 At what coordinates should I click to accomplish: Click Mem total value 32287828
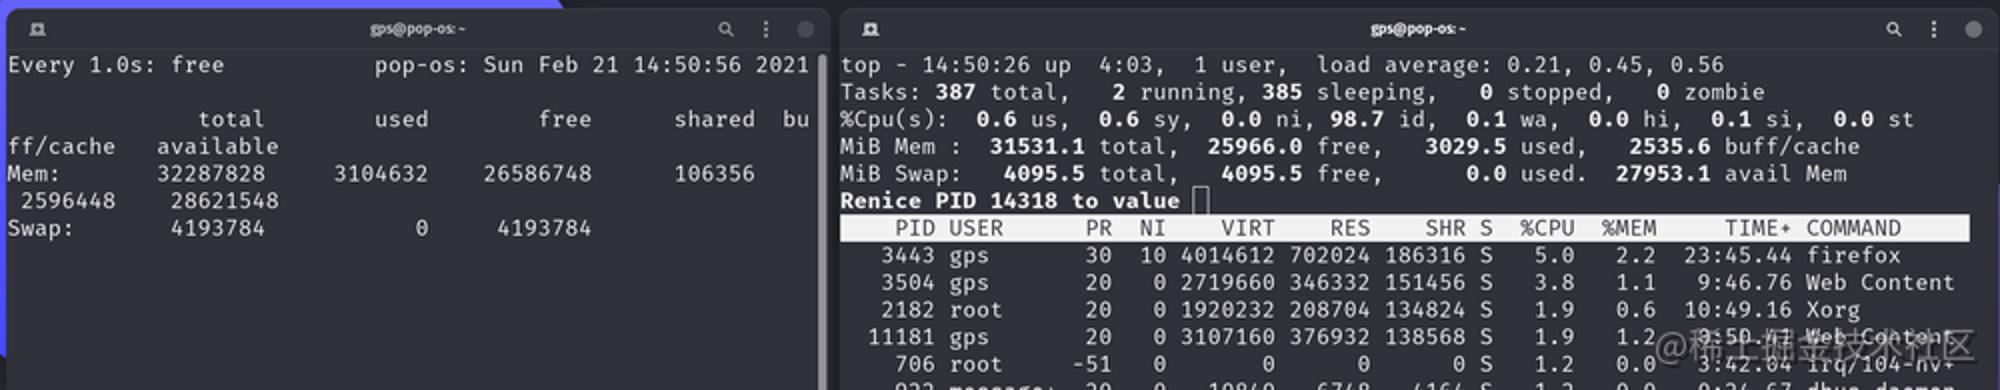point(211,174)
